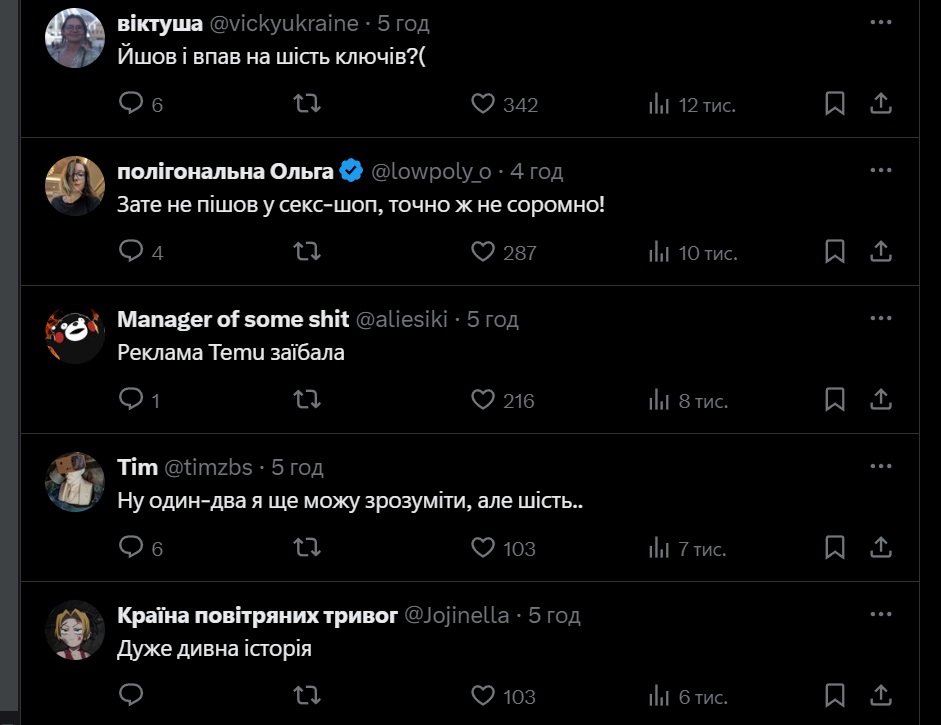
Task: Open the Manager of some shit avatar
Action: [76, 334]
